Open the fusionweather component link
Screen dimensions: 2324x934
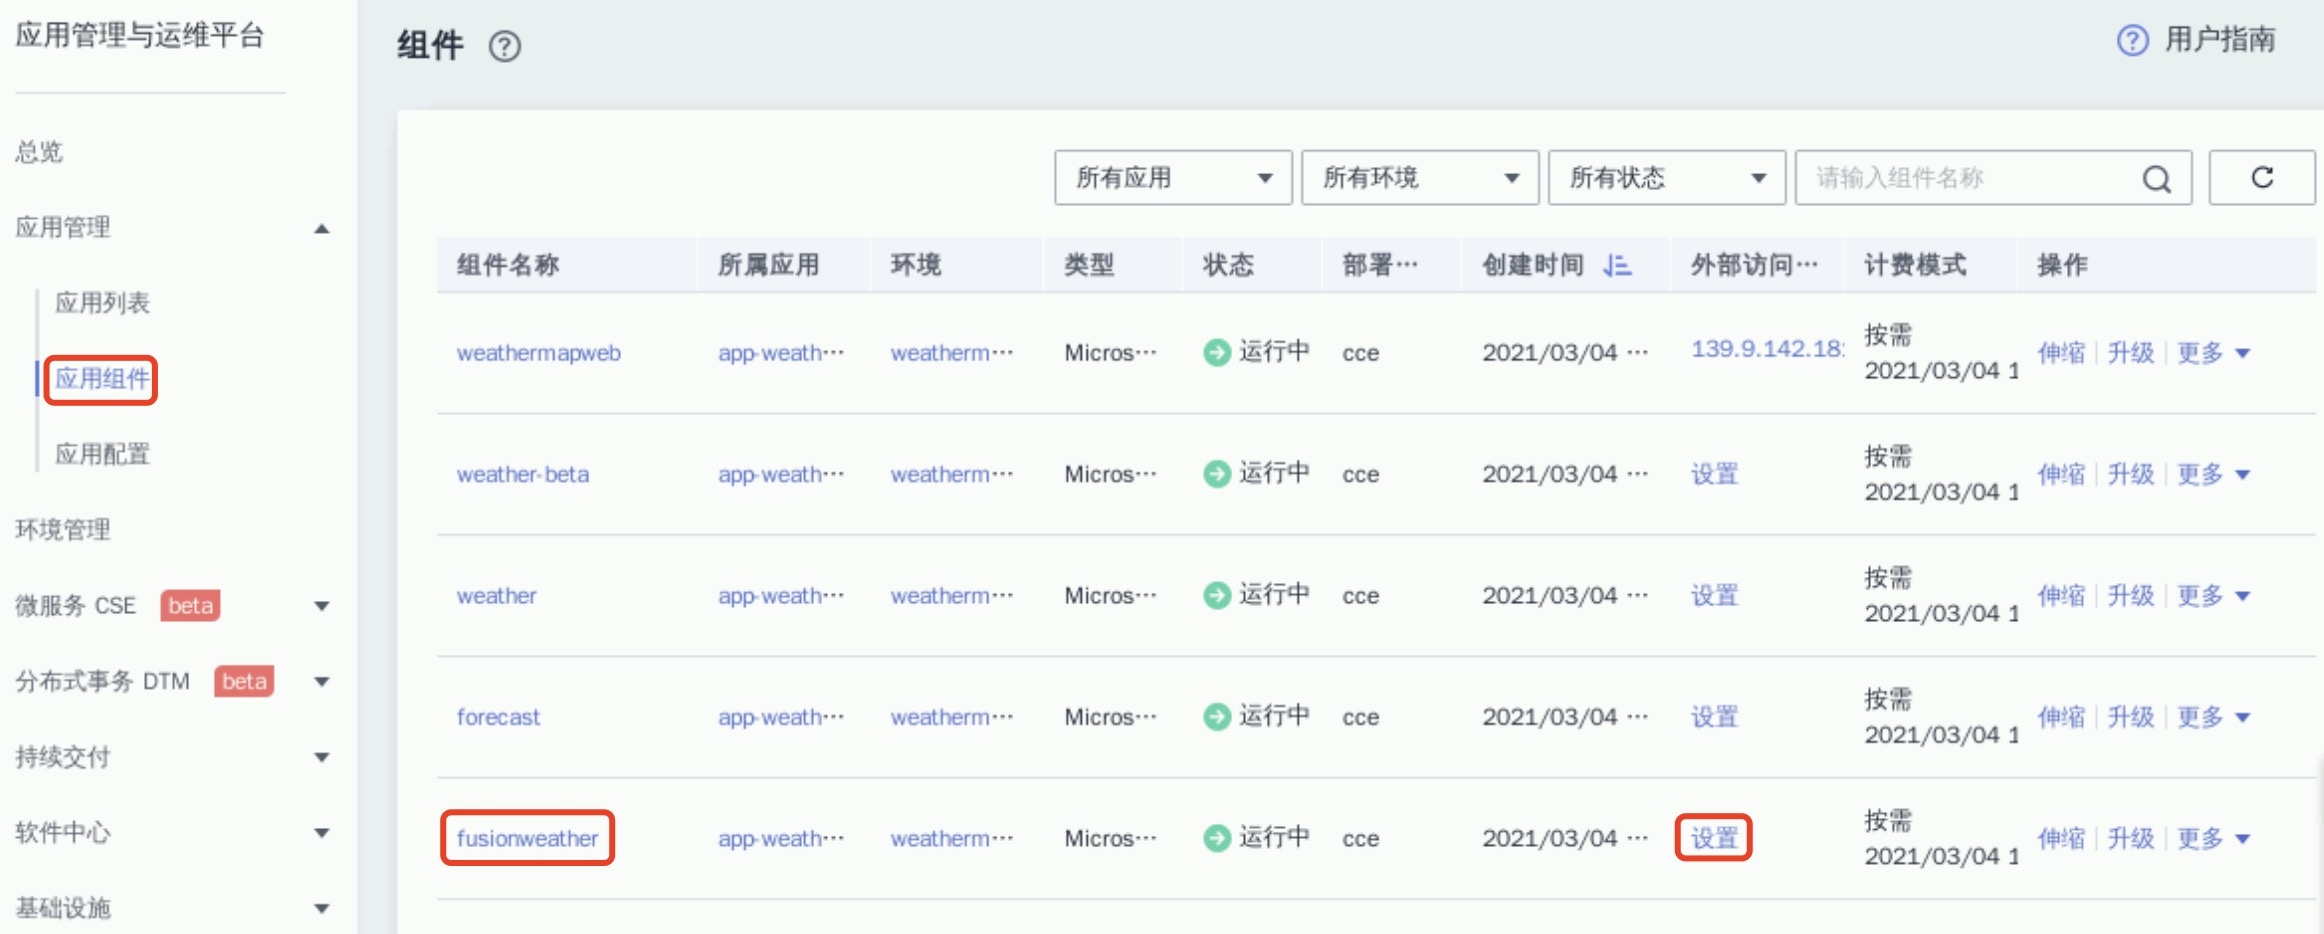pyautogui.click(x=527, y=838)
